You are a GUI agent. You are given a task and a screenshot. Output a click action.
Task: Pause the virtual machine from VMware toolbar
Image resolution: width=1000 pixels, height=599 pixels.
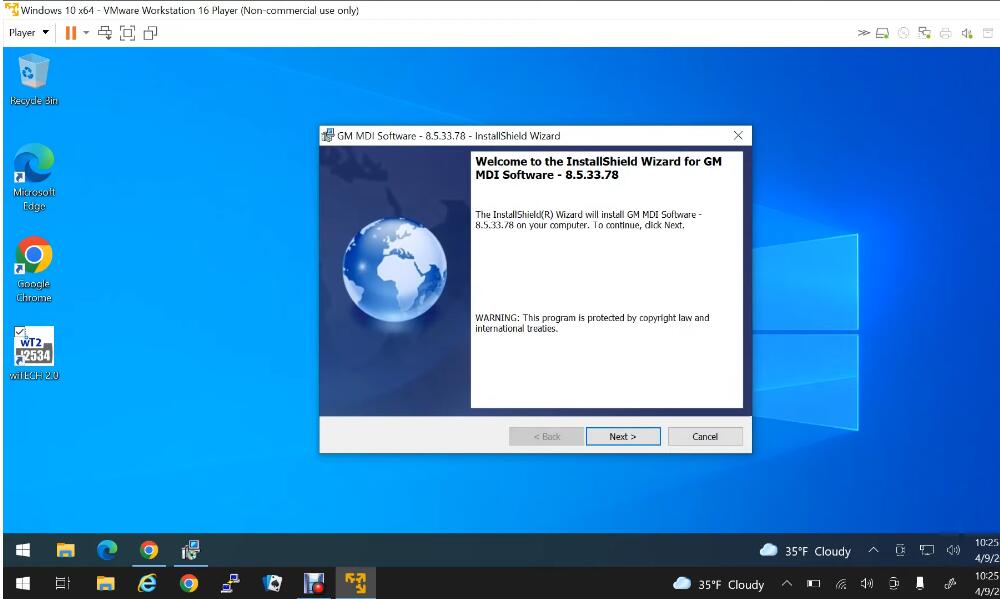tap(71, 33)
